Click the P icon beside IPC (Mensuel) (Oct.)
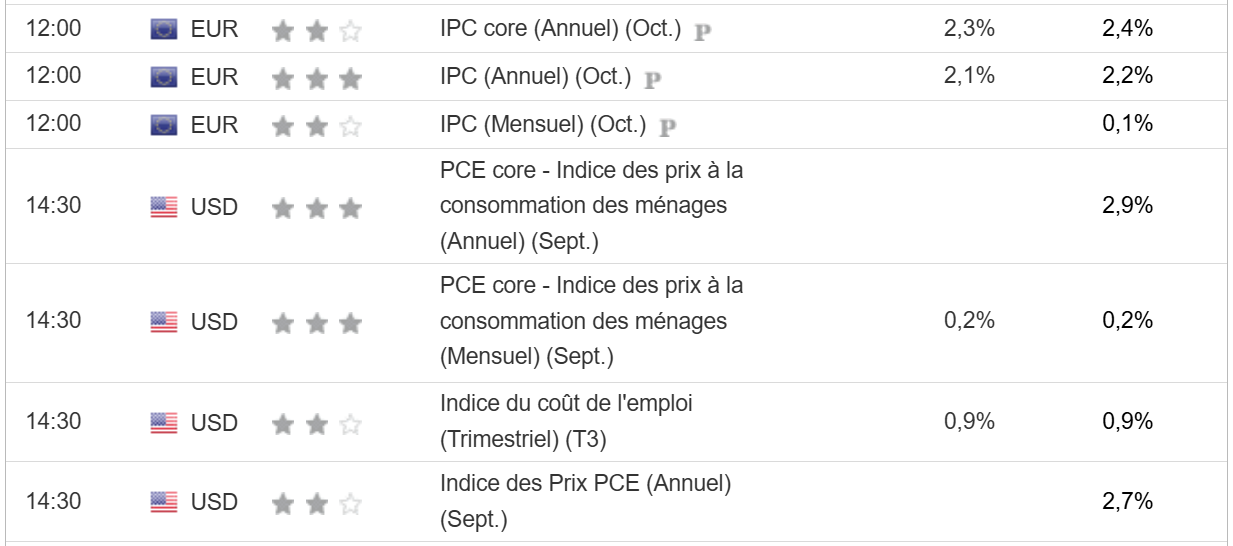 tap(668, 127)
